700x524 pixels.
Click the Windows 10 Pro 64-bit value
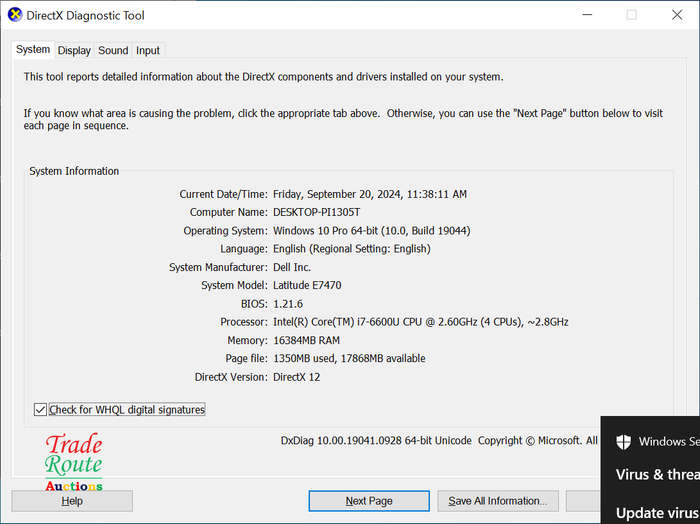(x=372, y=231)
